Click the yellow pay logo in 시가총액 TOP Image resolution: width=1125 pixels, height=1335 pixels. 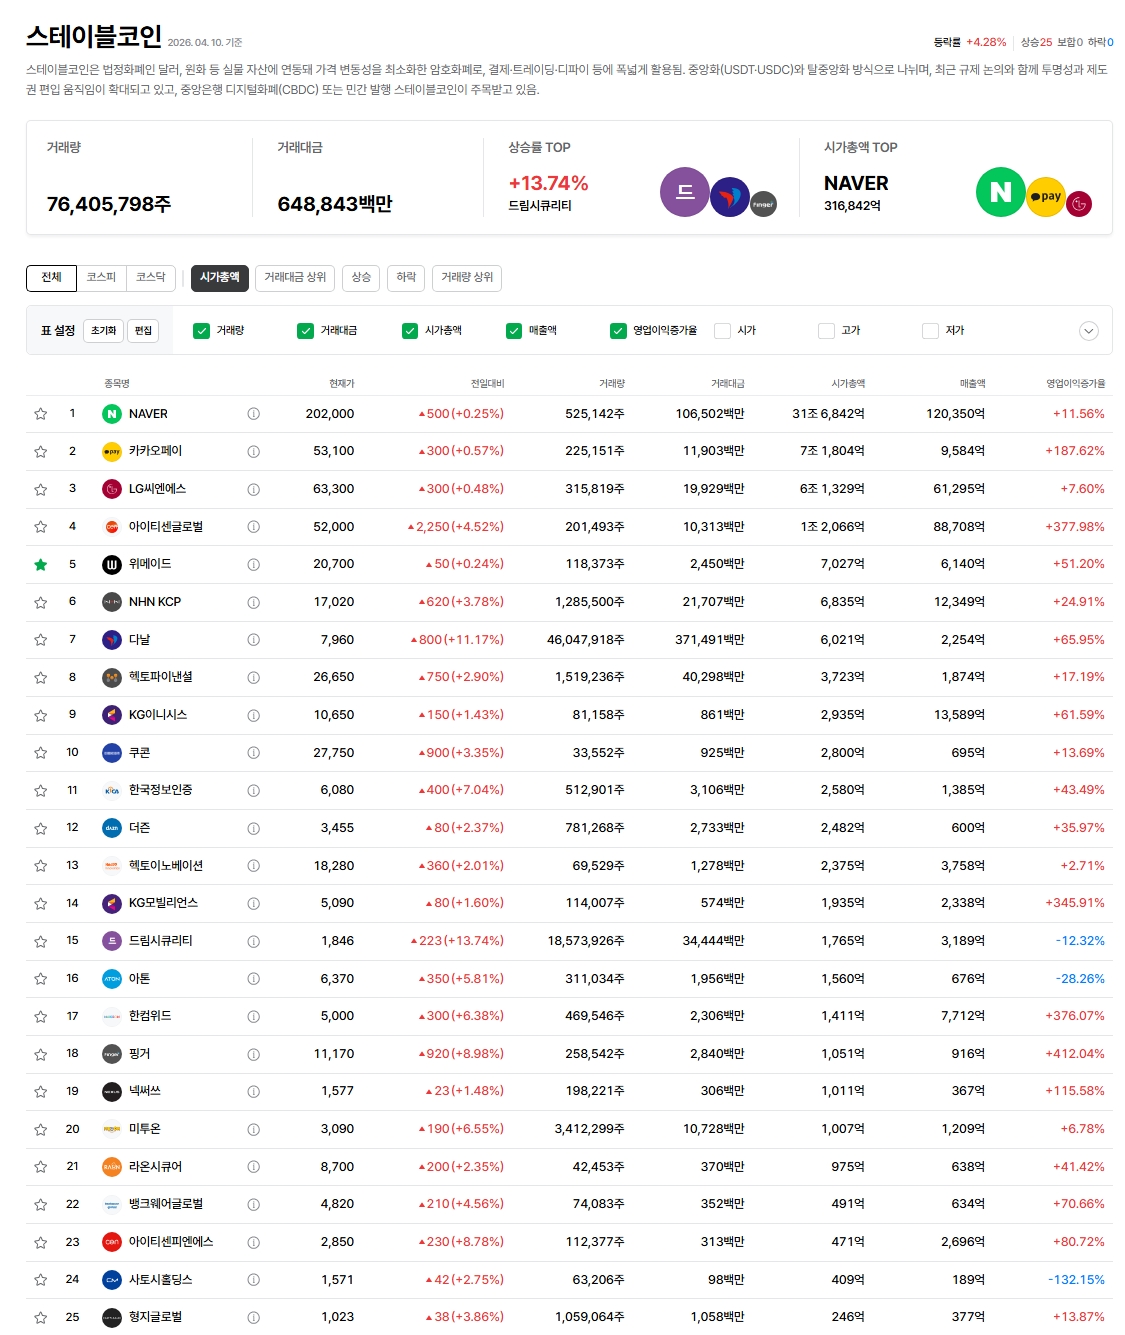click(1045, 198)
